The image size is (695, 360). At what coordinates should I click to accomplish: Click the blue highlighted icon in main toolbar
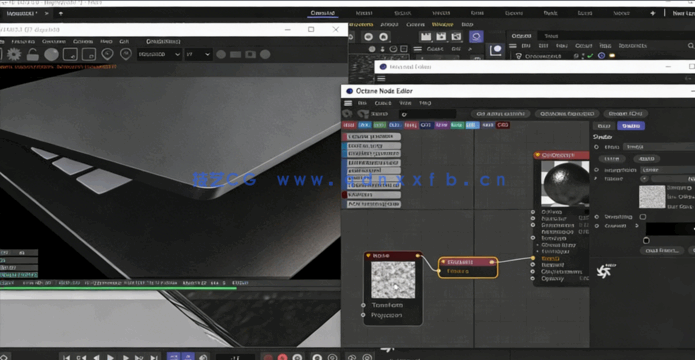[x=476, y=36]
